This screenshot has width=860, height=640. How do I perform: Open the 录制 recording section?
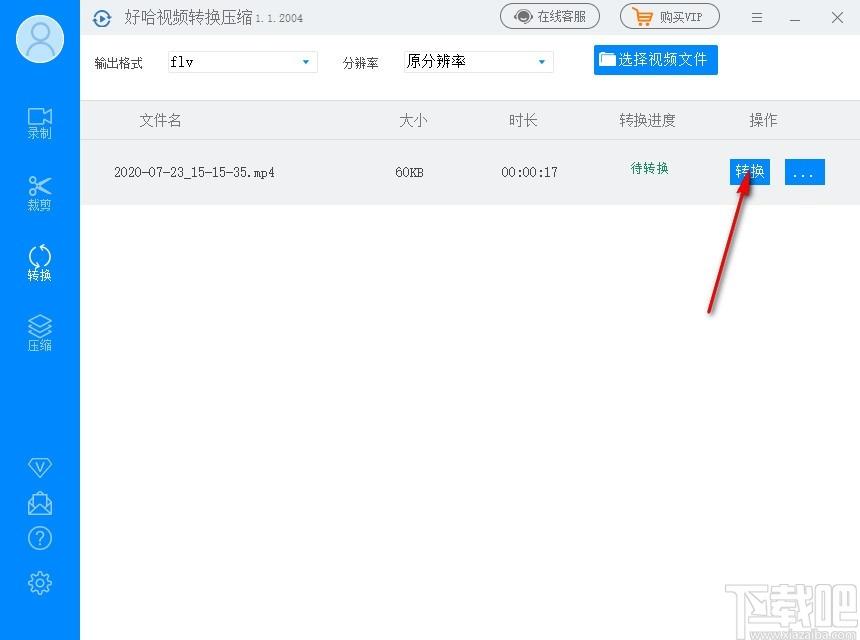39,123
